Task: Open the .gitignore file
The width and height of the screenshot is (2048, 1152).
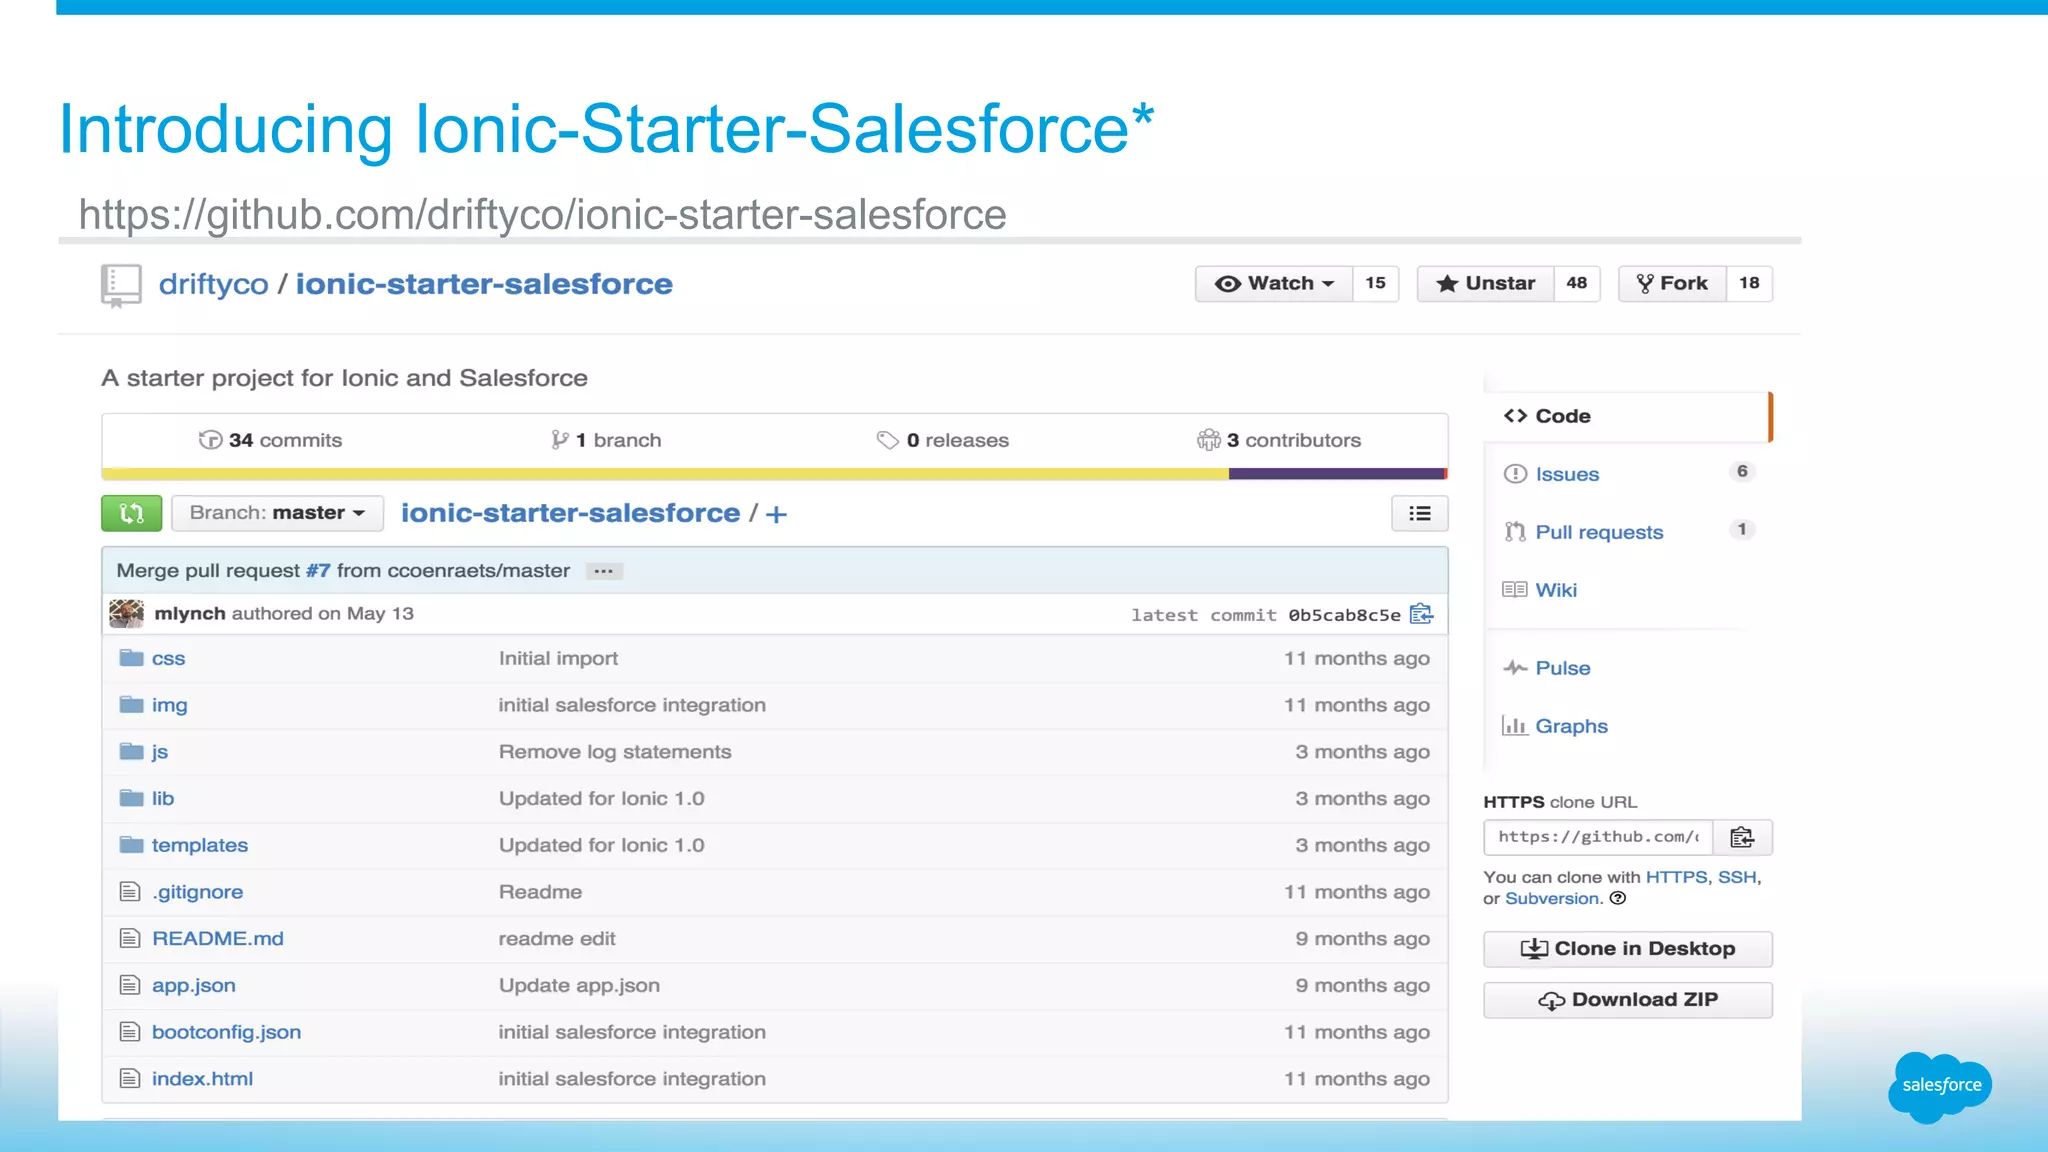Action: [197, 892]
